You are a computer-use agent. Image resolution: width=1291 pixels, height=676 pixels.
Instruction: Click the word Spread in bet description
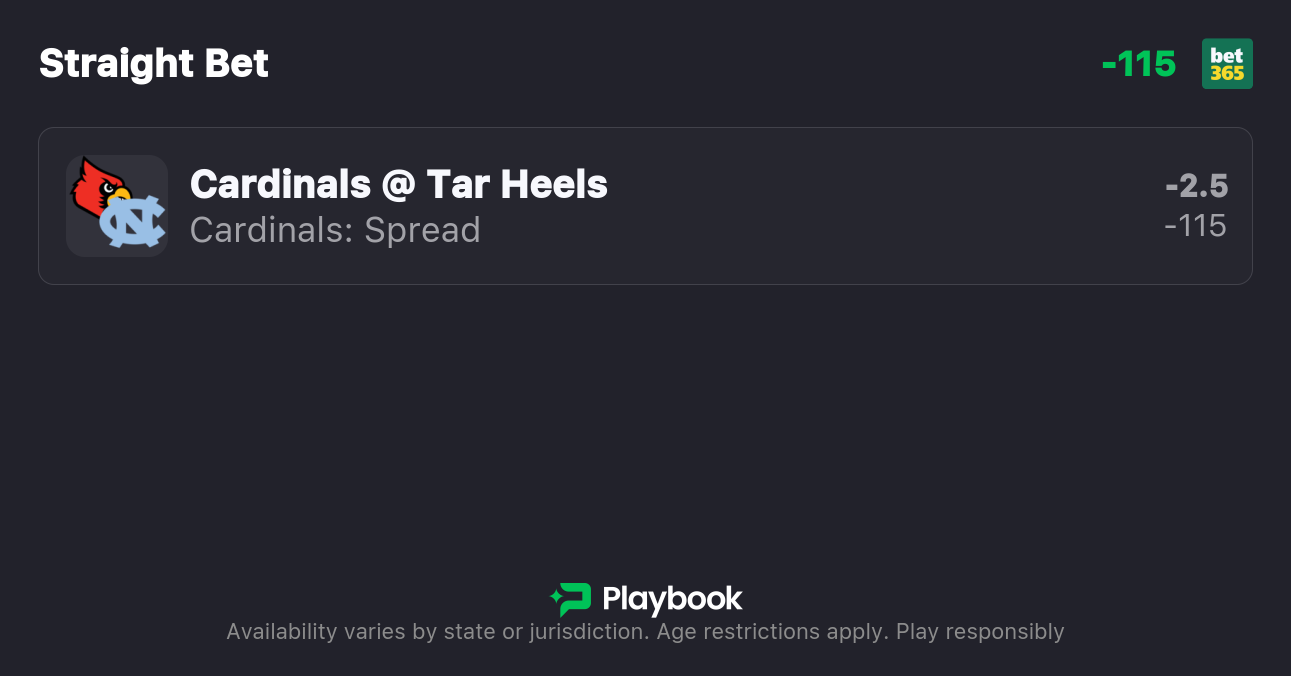click(422, 230)
